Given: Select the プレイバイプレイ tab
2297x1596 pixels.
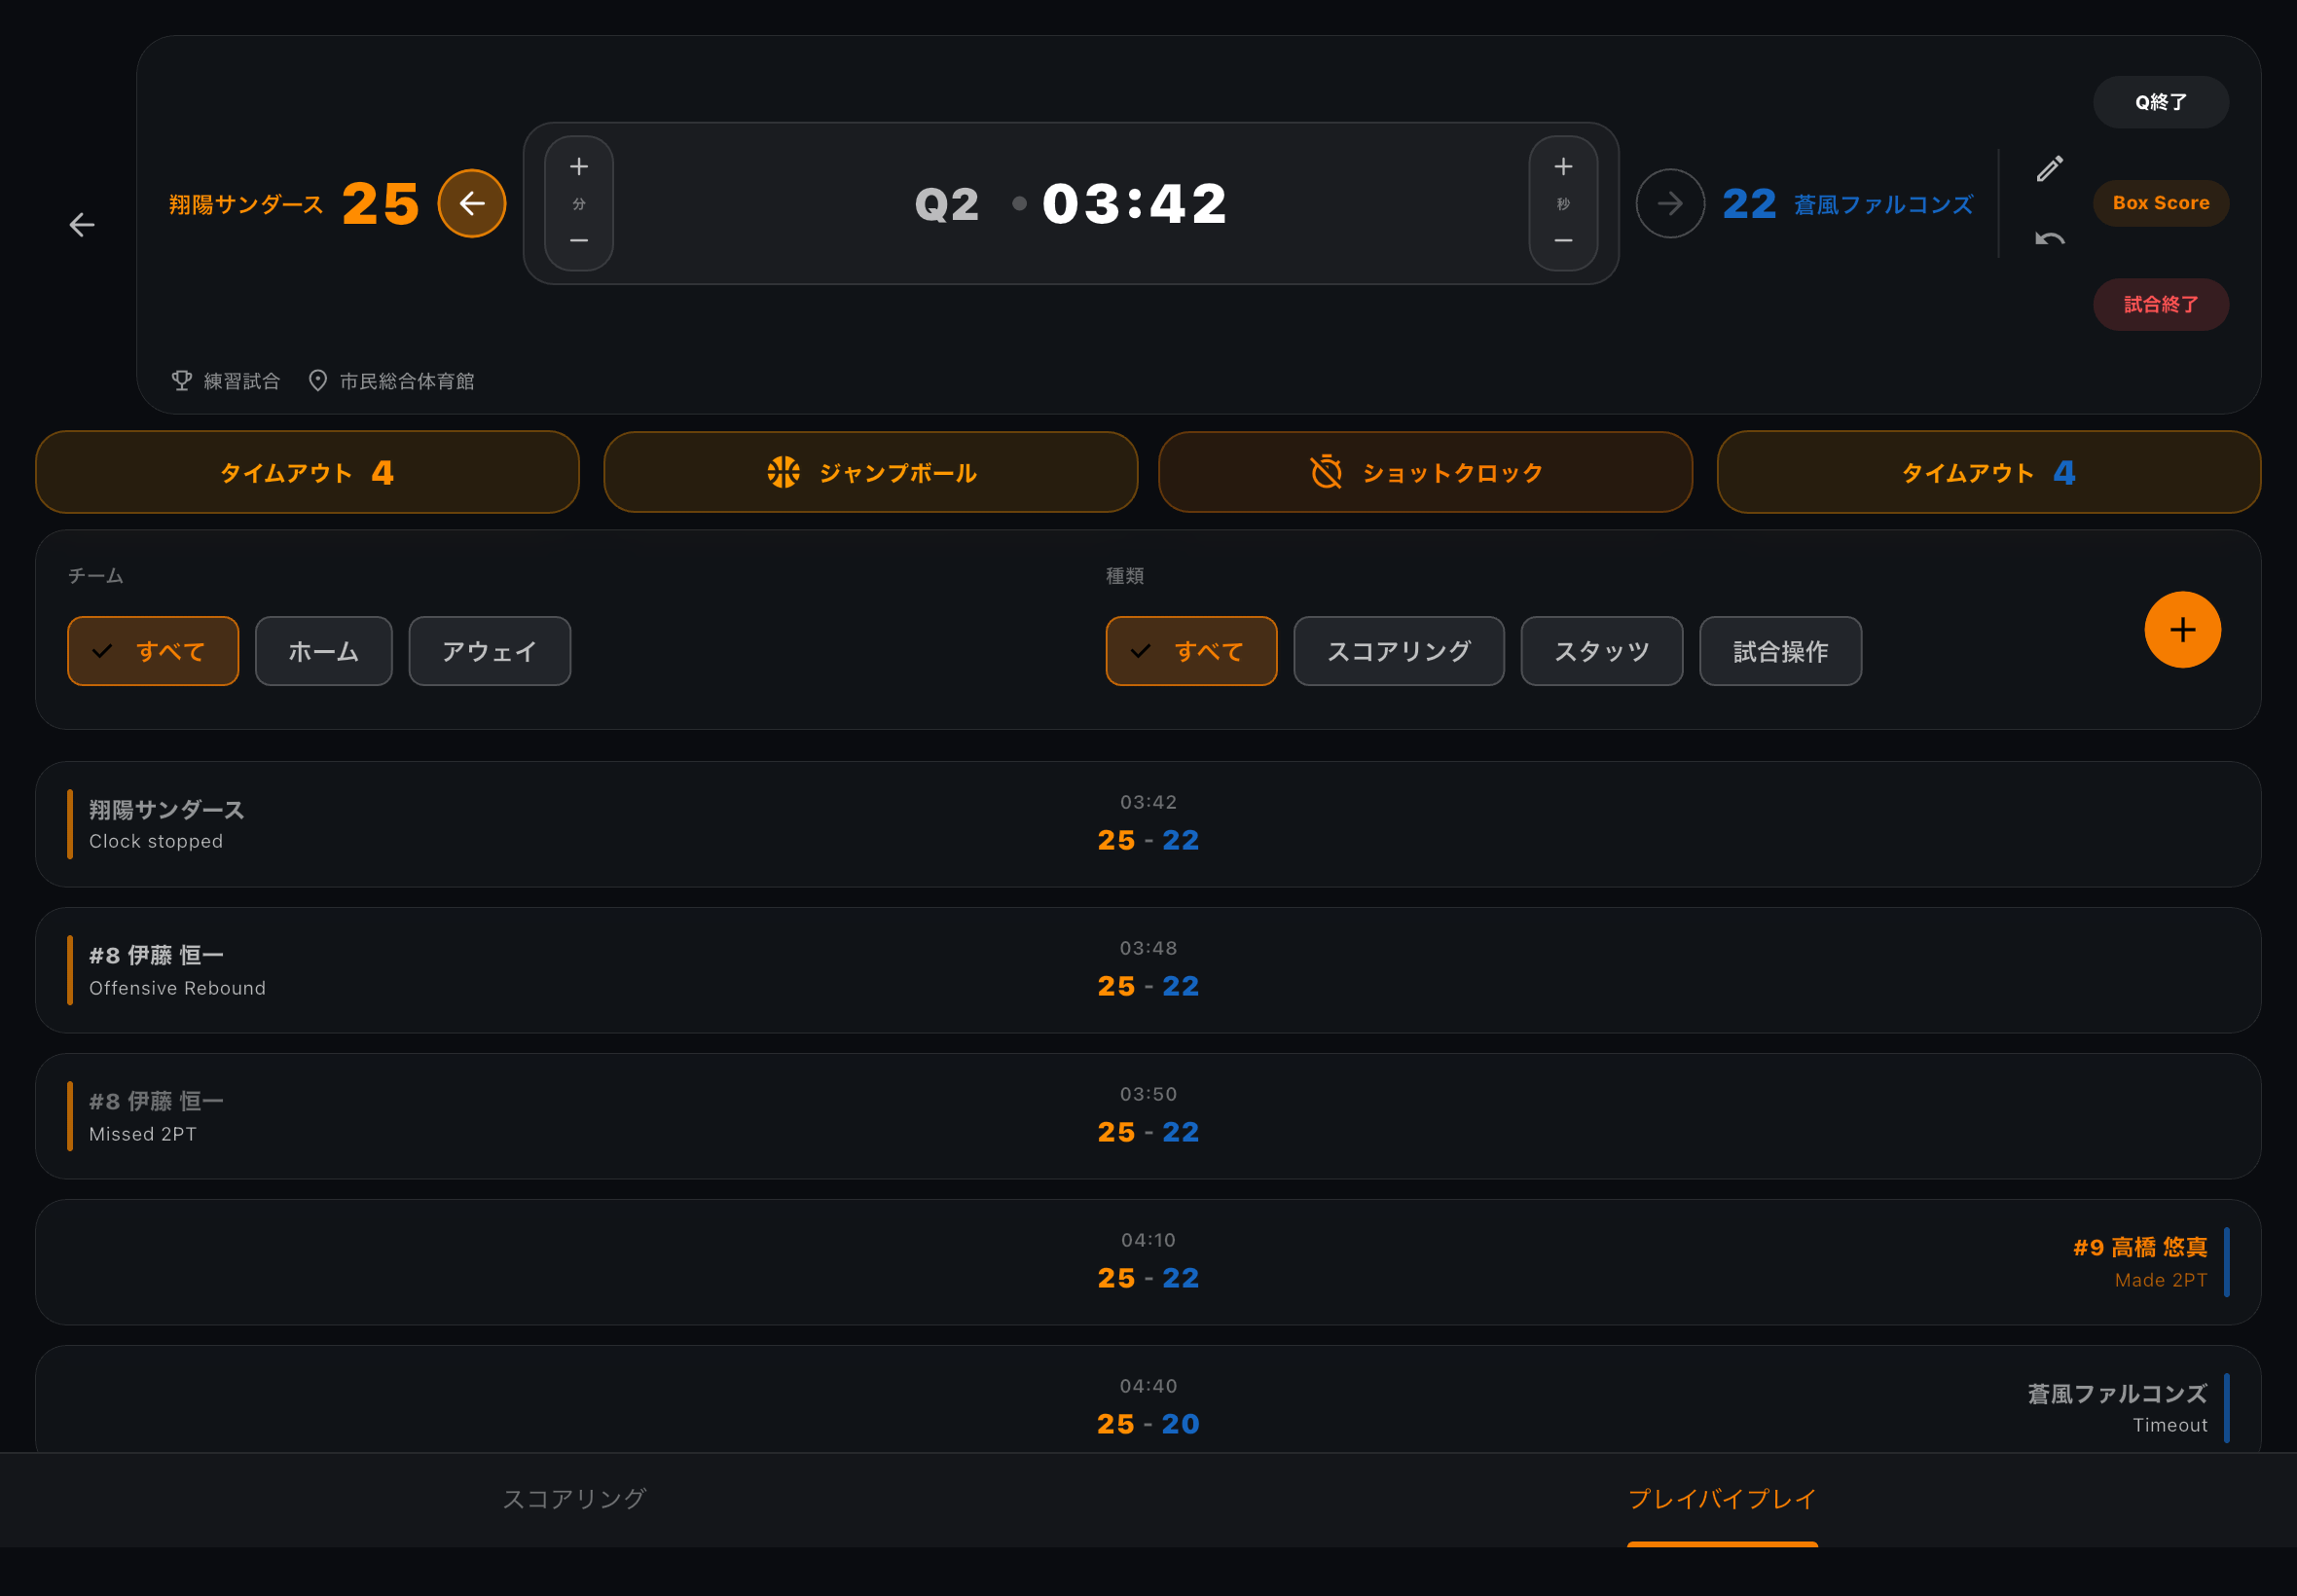Looking at the screenshot, I should click(1722, 1498).
